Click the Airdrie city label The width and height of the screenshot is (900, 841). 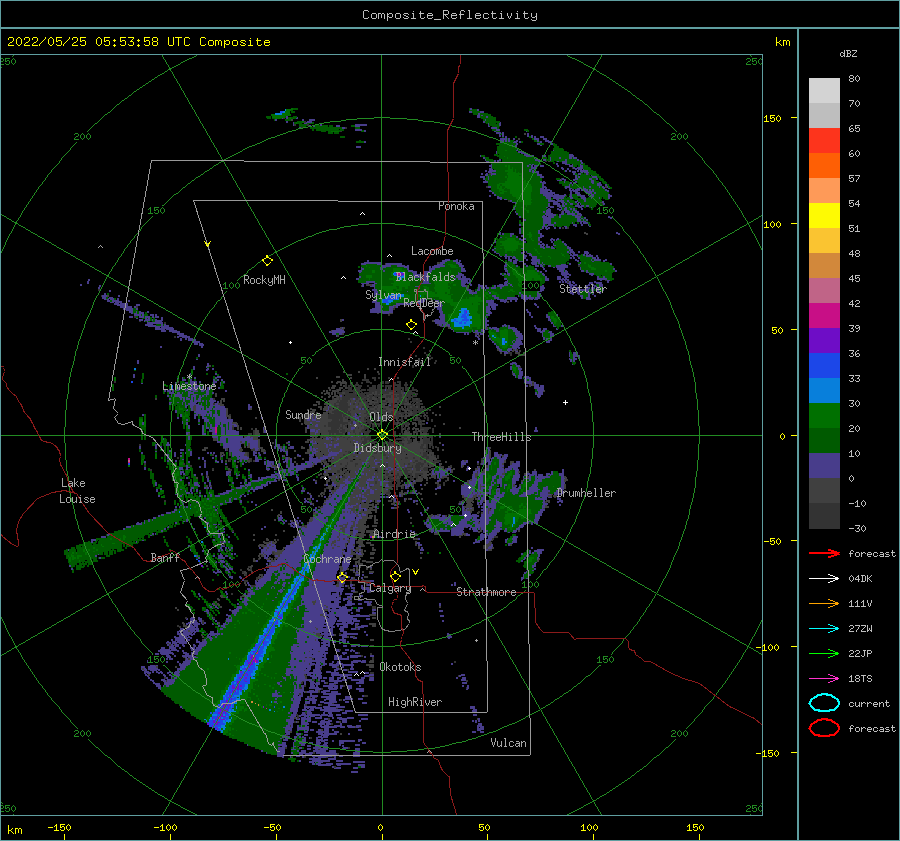pyautogui.click(x=394, y=534)
